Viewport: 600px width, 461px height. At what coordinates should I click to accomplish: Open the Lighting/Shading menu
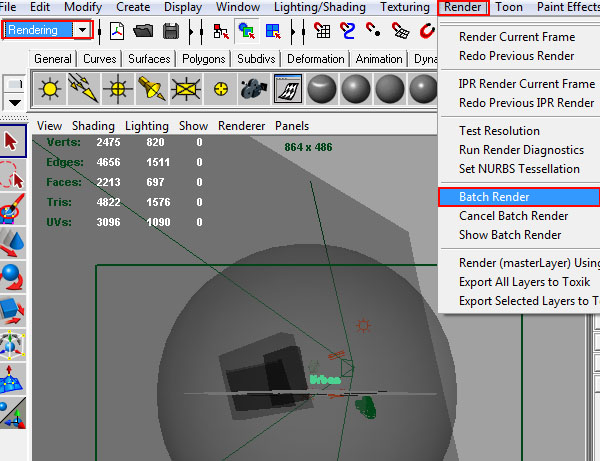320,7
